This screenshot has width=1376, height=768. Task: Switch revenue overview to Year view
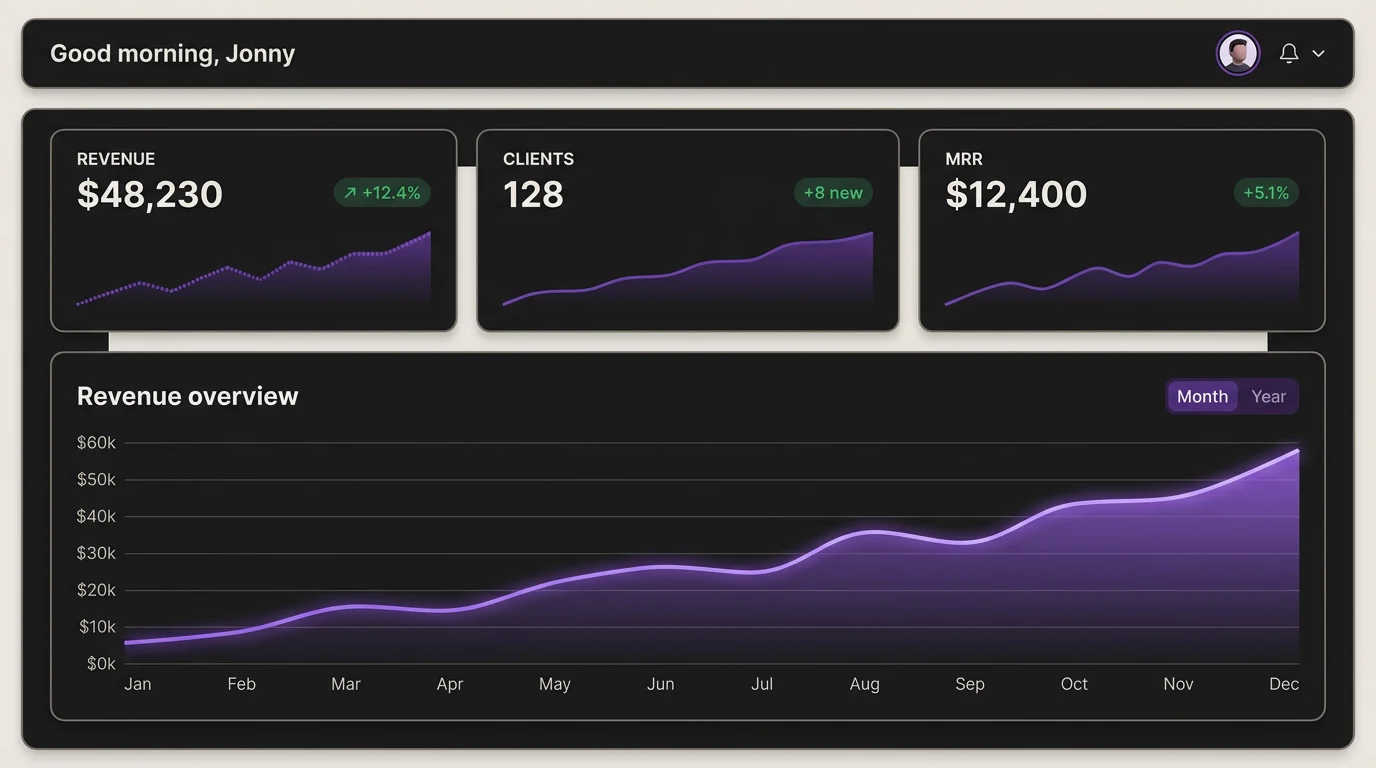tap(1268, 396)
